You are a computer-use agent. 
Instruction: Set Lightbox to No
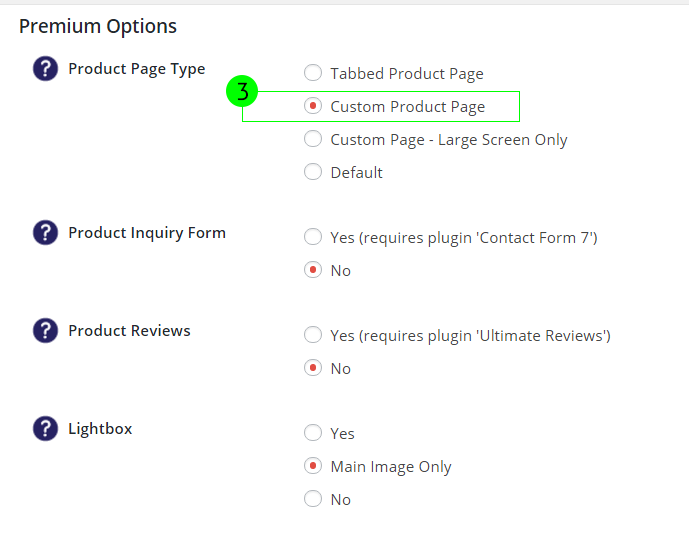click(313, 498)
